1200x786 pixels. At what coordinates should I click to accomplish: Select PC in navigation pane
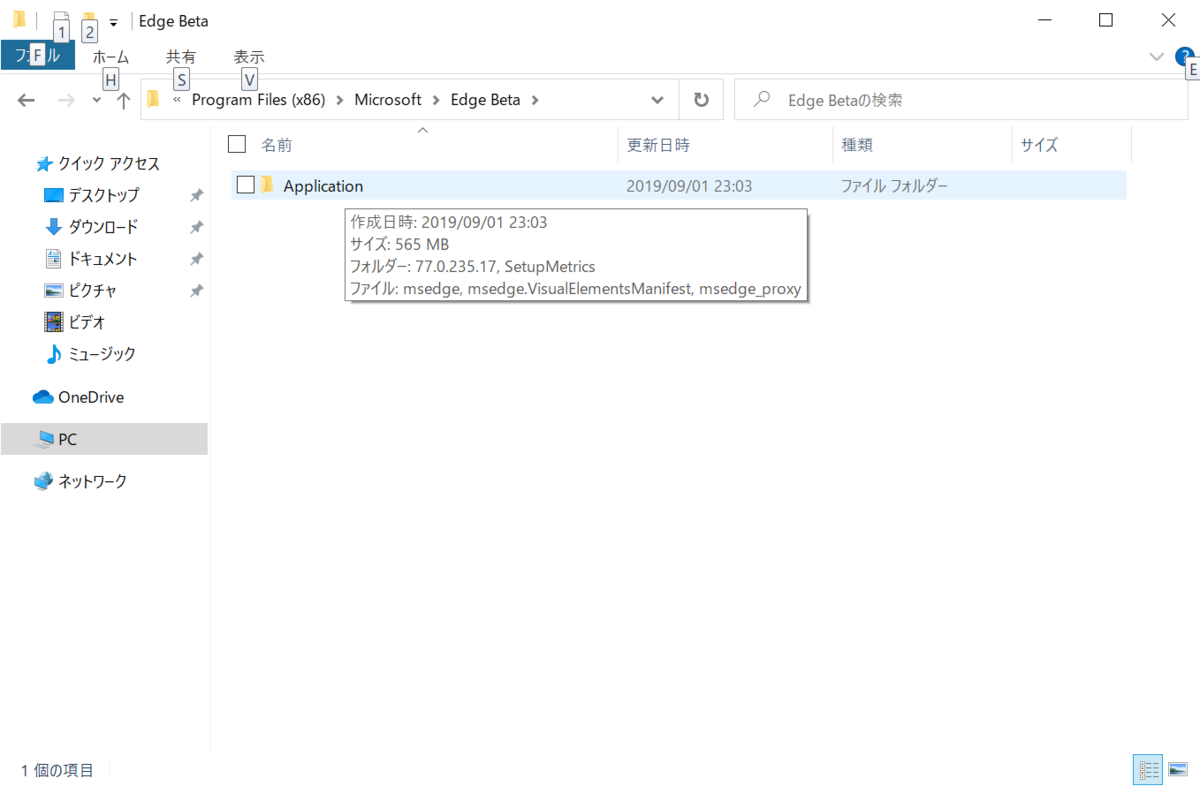tap(104, 439)
